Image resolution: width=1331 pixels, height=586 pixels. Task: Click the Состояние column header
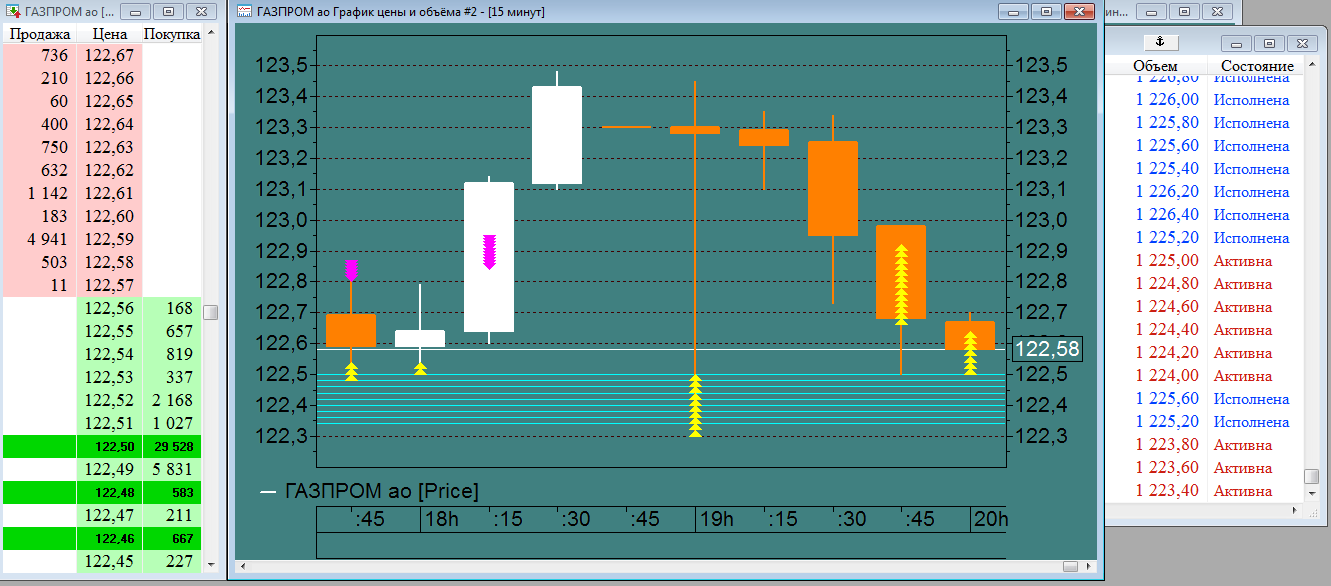pos(1257,66)
